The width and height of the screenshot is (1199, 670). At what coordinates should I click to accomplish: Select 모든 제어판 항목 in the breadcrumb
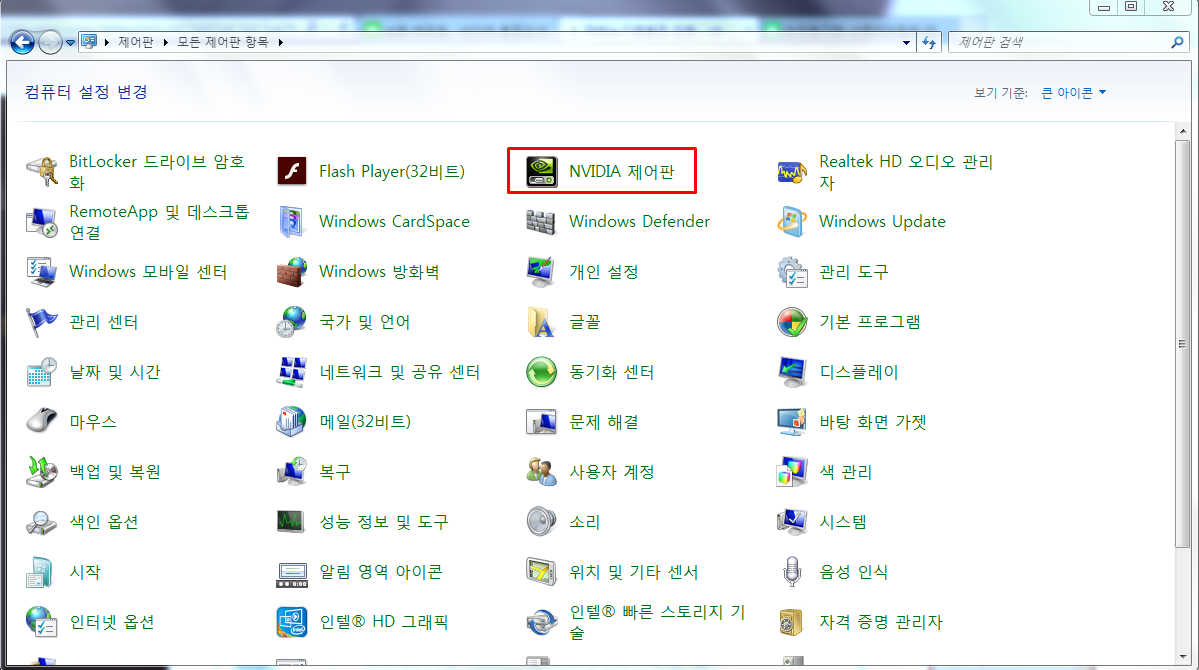tap(223, 42)
